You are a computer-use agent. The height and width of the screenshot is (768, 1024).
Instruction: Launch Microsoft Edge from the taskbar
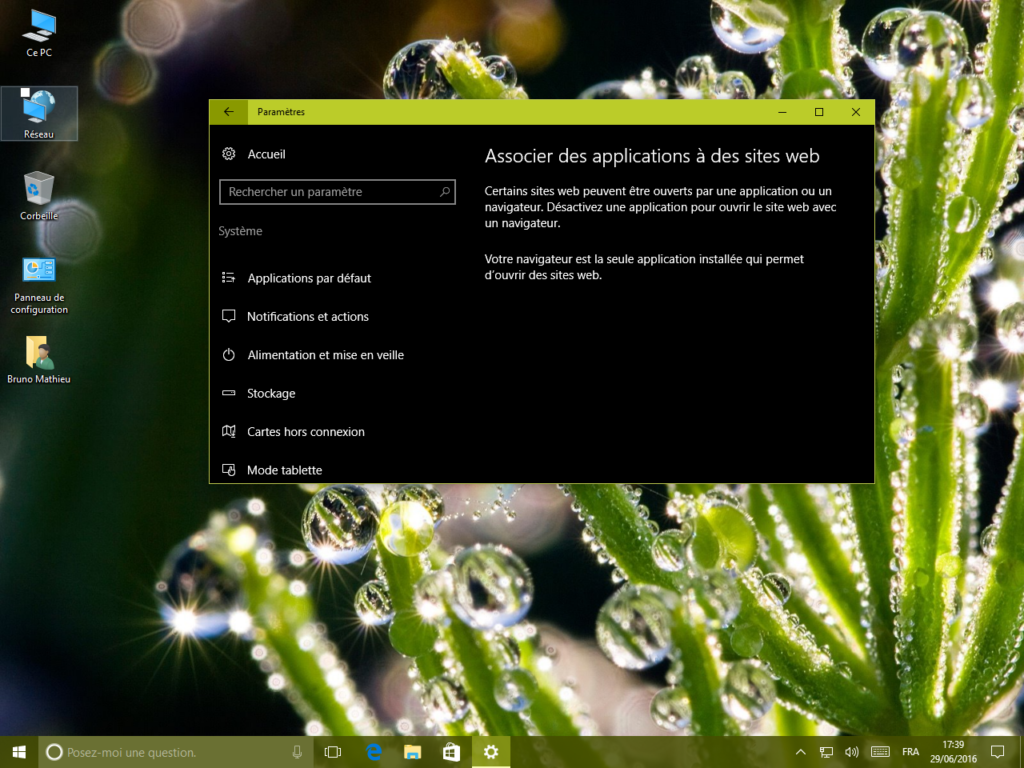[x=372, y=752]
